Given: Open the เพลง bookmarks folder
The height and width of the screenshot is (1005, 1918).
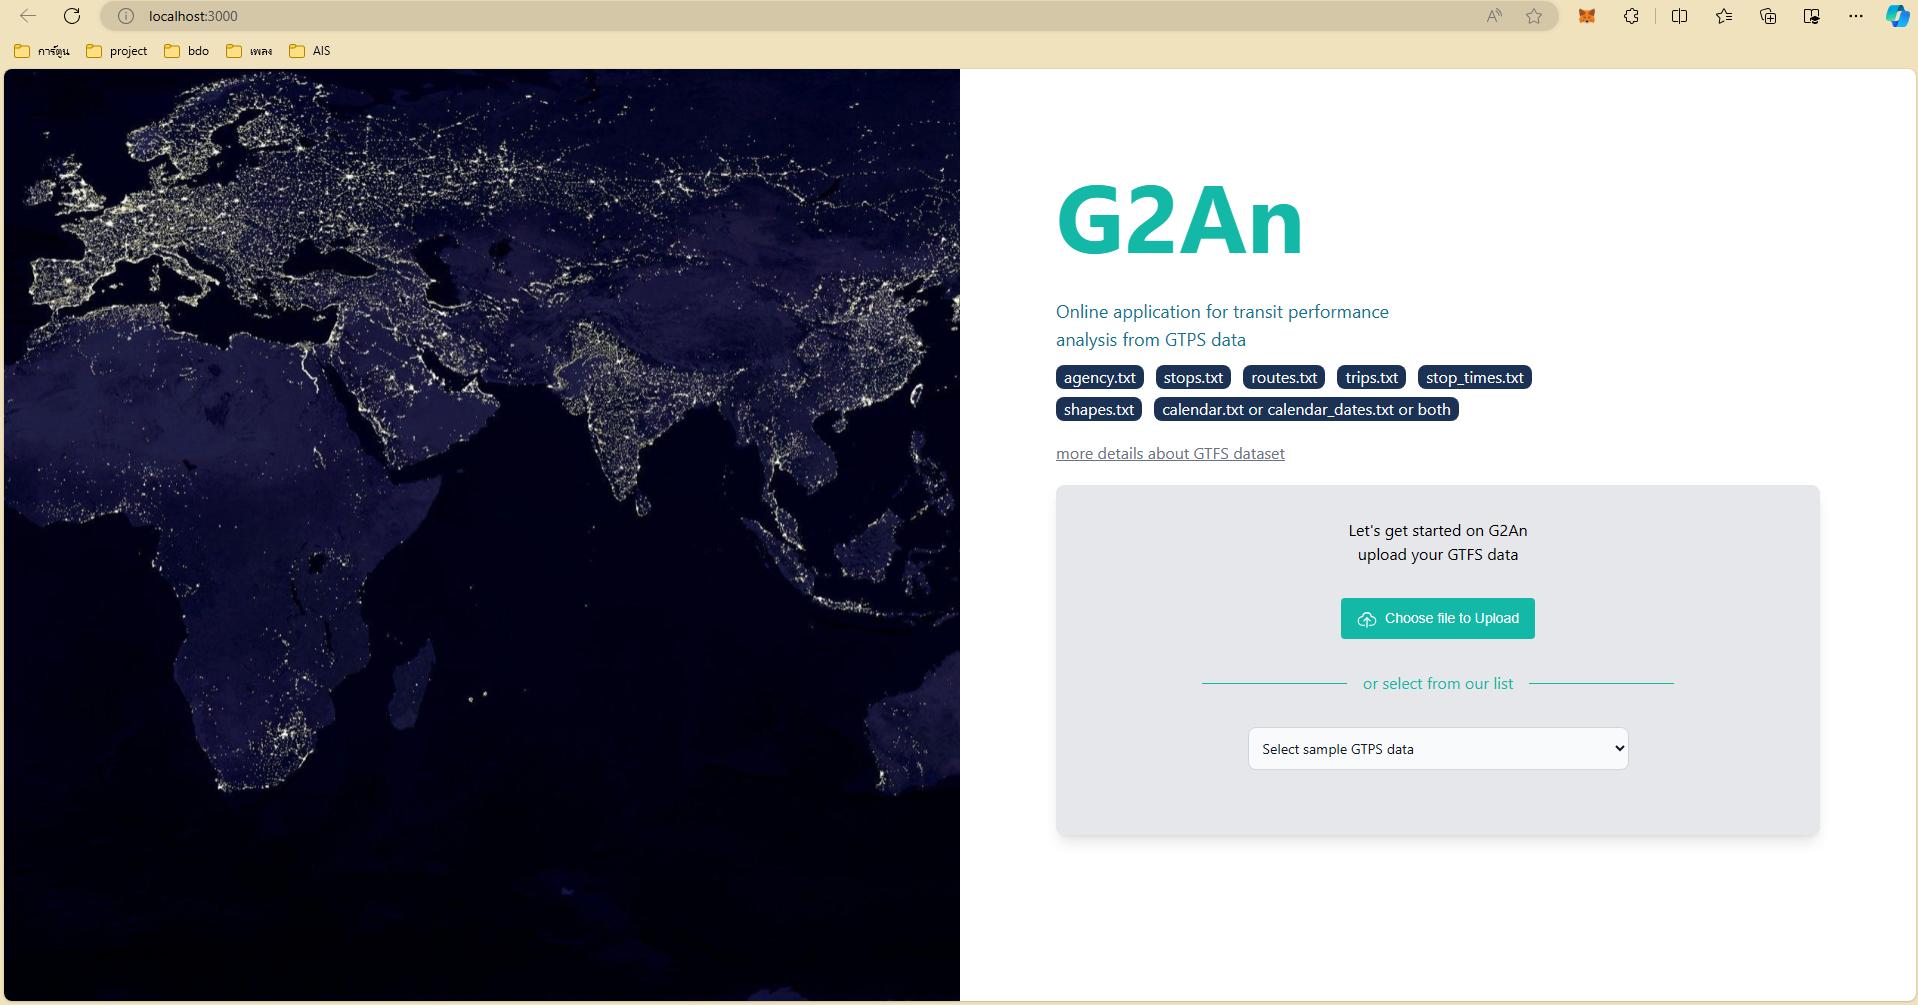Looking at the screenshot, I should coord(250,51).
